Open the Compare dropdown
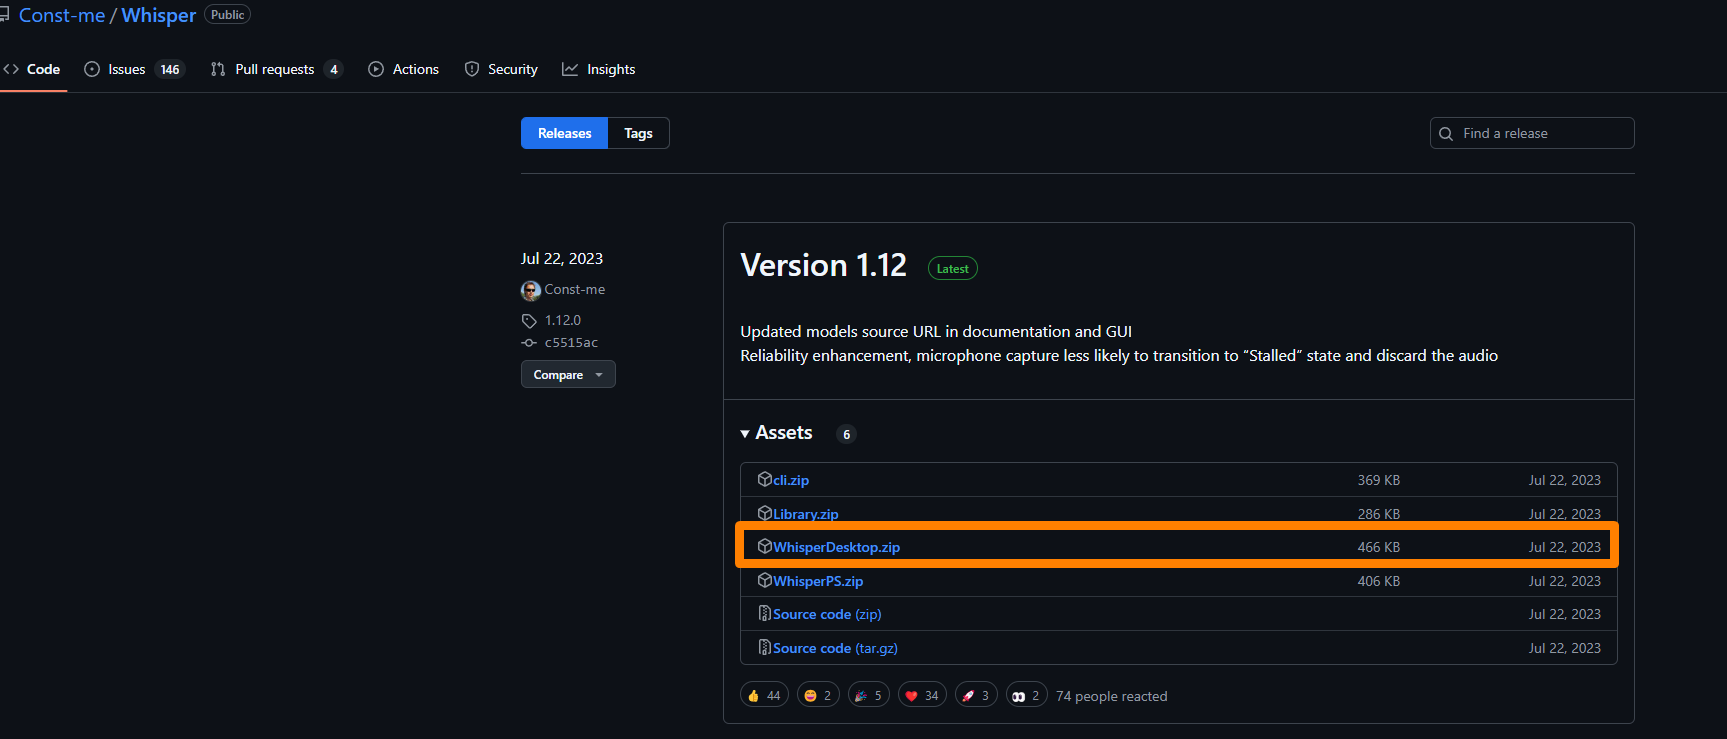1727x739 pixels. point(567,374)
